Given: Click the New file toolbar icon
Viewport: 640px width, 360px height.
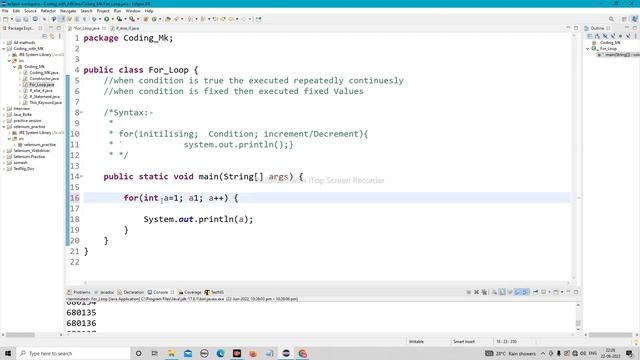Looking at the screenshot, I should (6, 19).
